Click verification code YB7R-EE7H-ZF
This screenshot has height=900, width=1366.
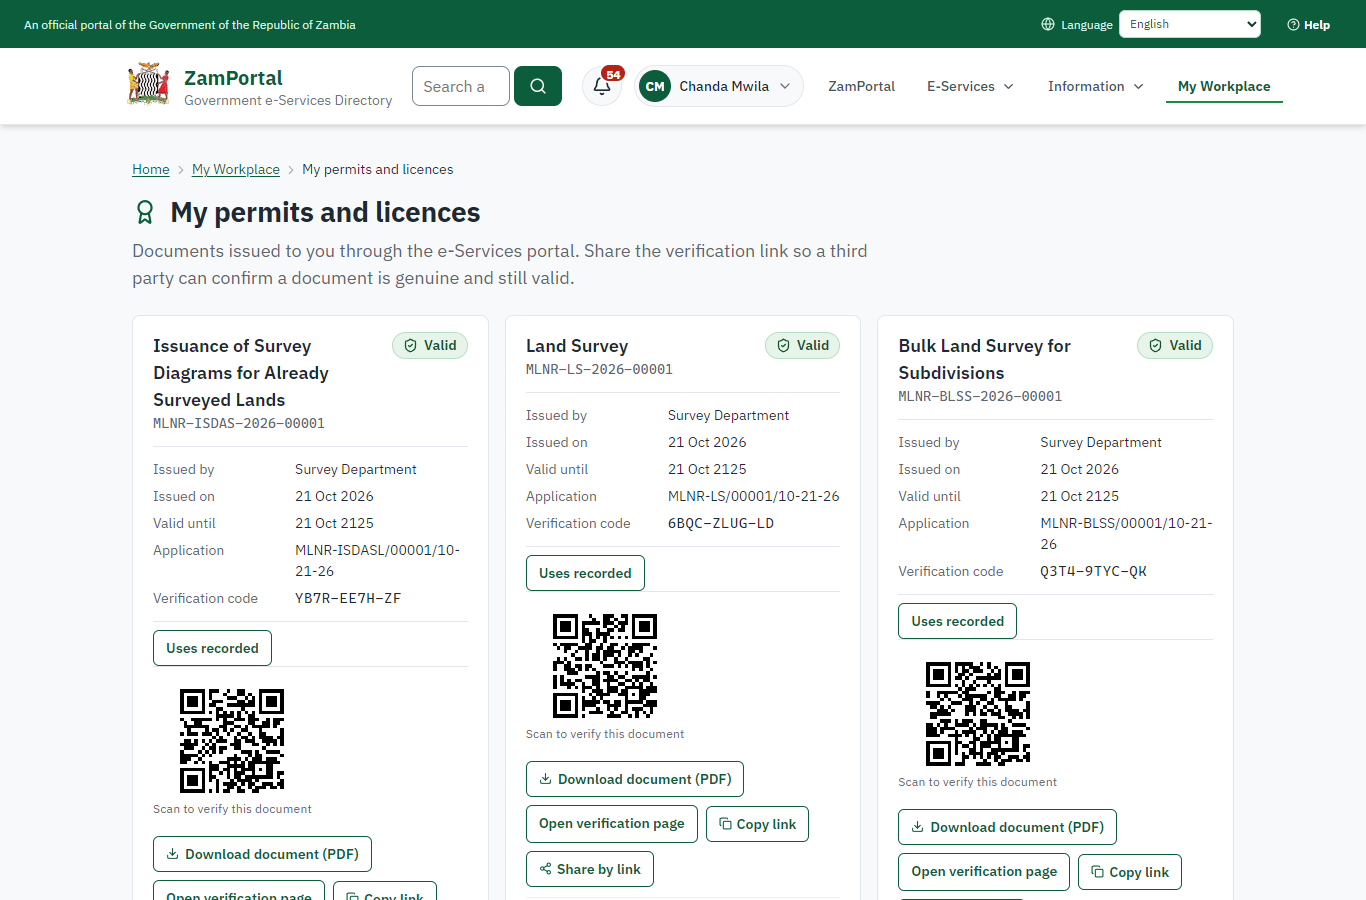click(348, 598)
